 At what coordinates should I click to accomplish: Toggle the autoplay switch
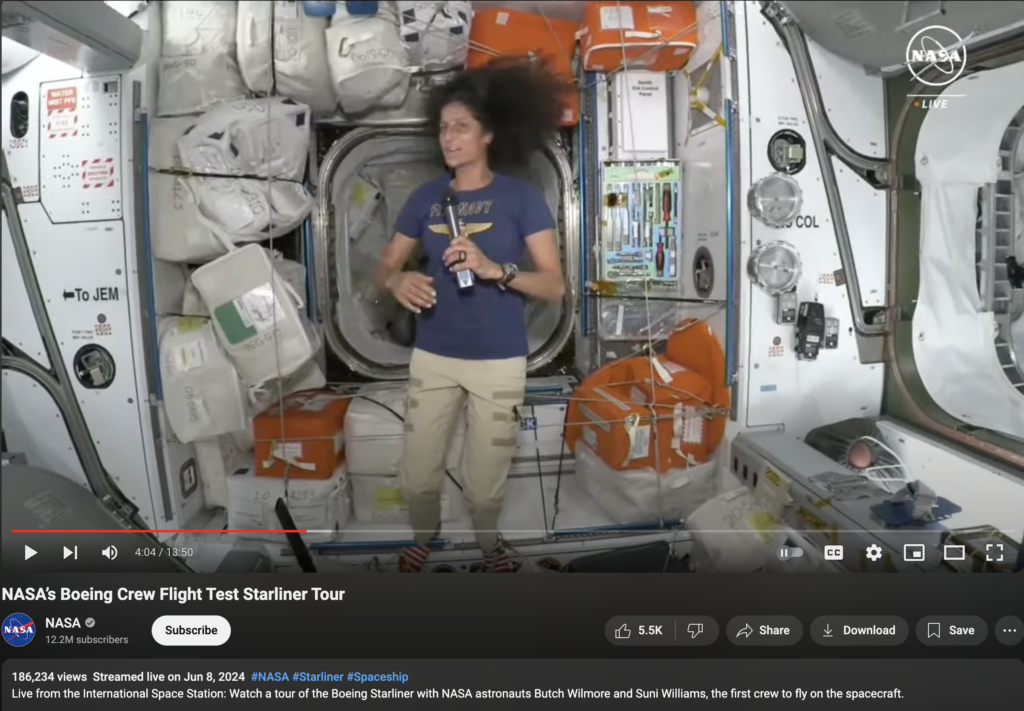pyautogui.click(x=790, y=552)
